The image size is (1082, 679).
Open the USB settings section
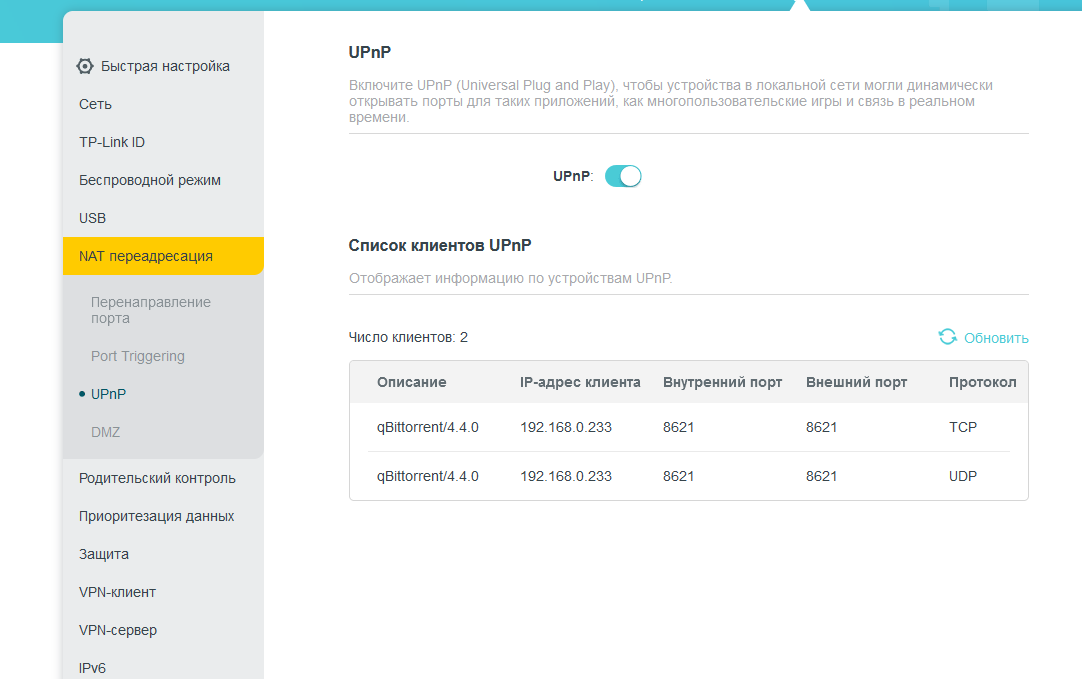93,218
